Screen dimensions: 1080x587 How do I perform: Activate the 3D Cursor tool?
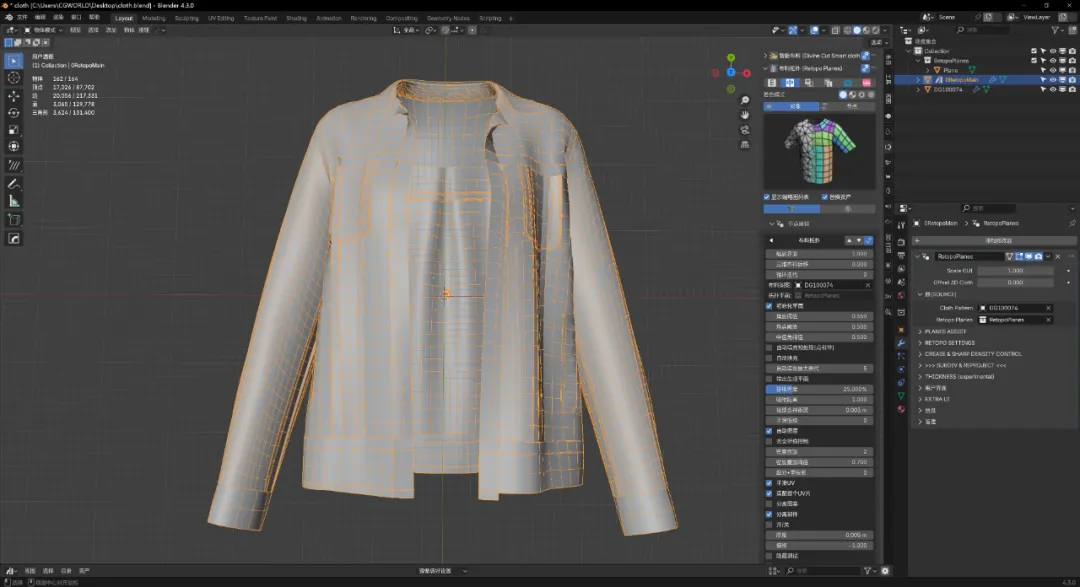click(x=14, y=78)
